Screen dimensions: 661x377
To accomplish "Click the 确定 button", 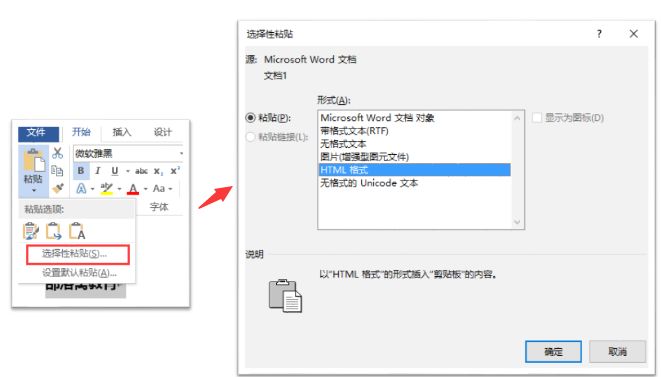I will tap(554, 351).
